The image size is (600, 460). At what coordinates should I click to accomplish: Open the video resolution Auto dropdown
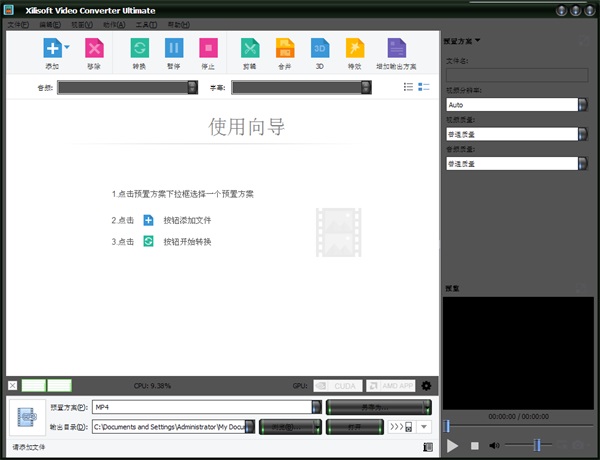pos(582,104)
